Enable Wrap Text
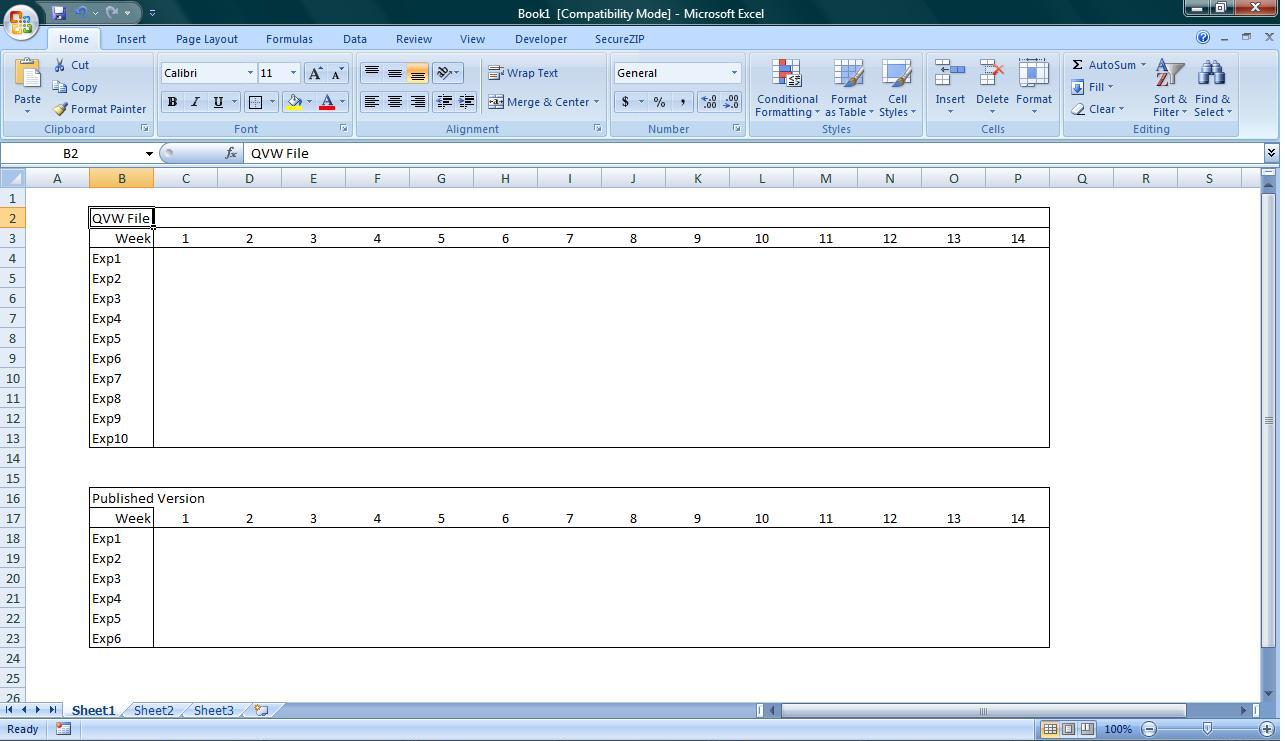 523,73
